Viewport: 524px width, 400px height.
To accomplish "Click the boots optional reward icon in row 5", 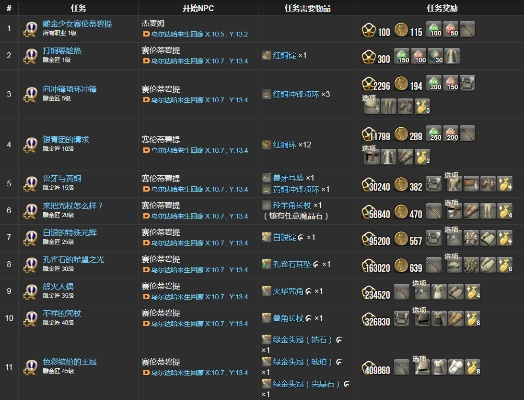I will pyautogui.click(x=488, y=184).
